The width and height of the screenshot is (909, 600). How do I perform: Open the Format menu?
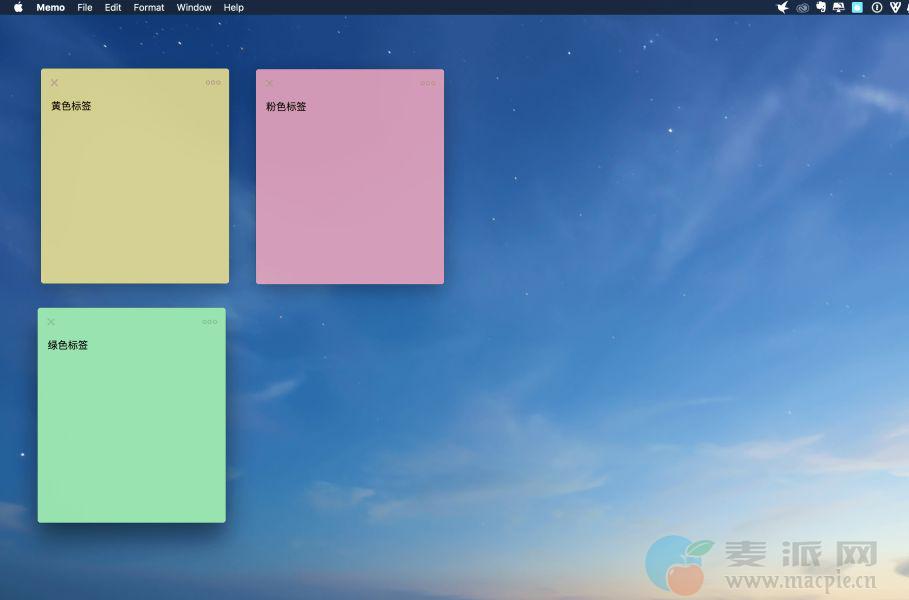point(149,7)
